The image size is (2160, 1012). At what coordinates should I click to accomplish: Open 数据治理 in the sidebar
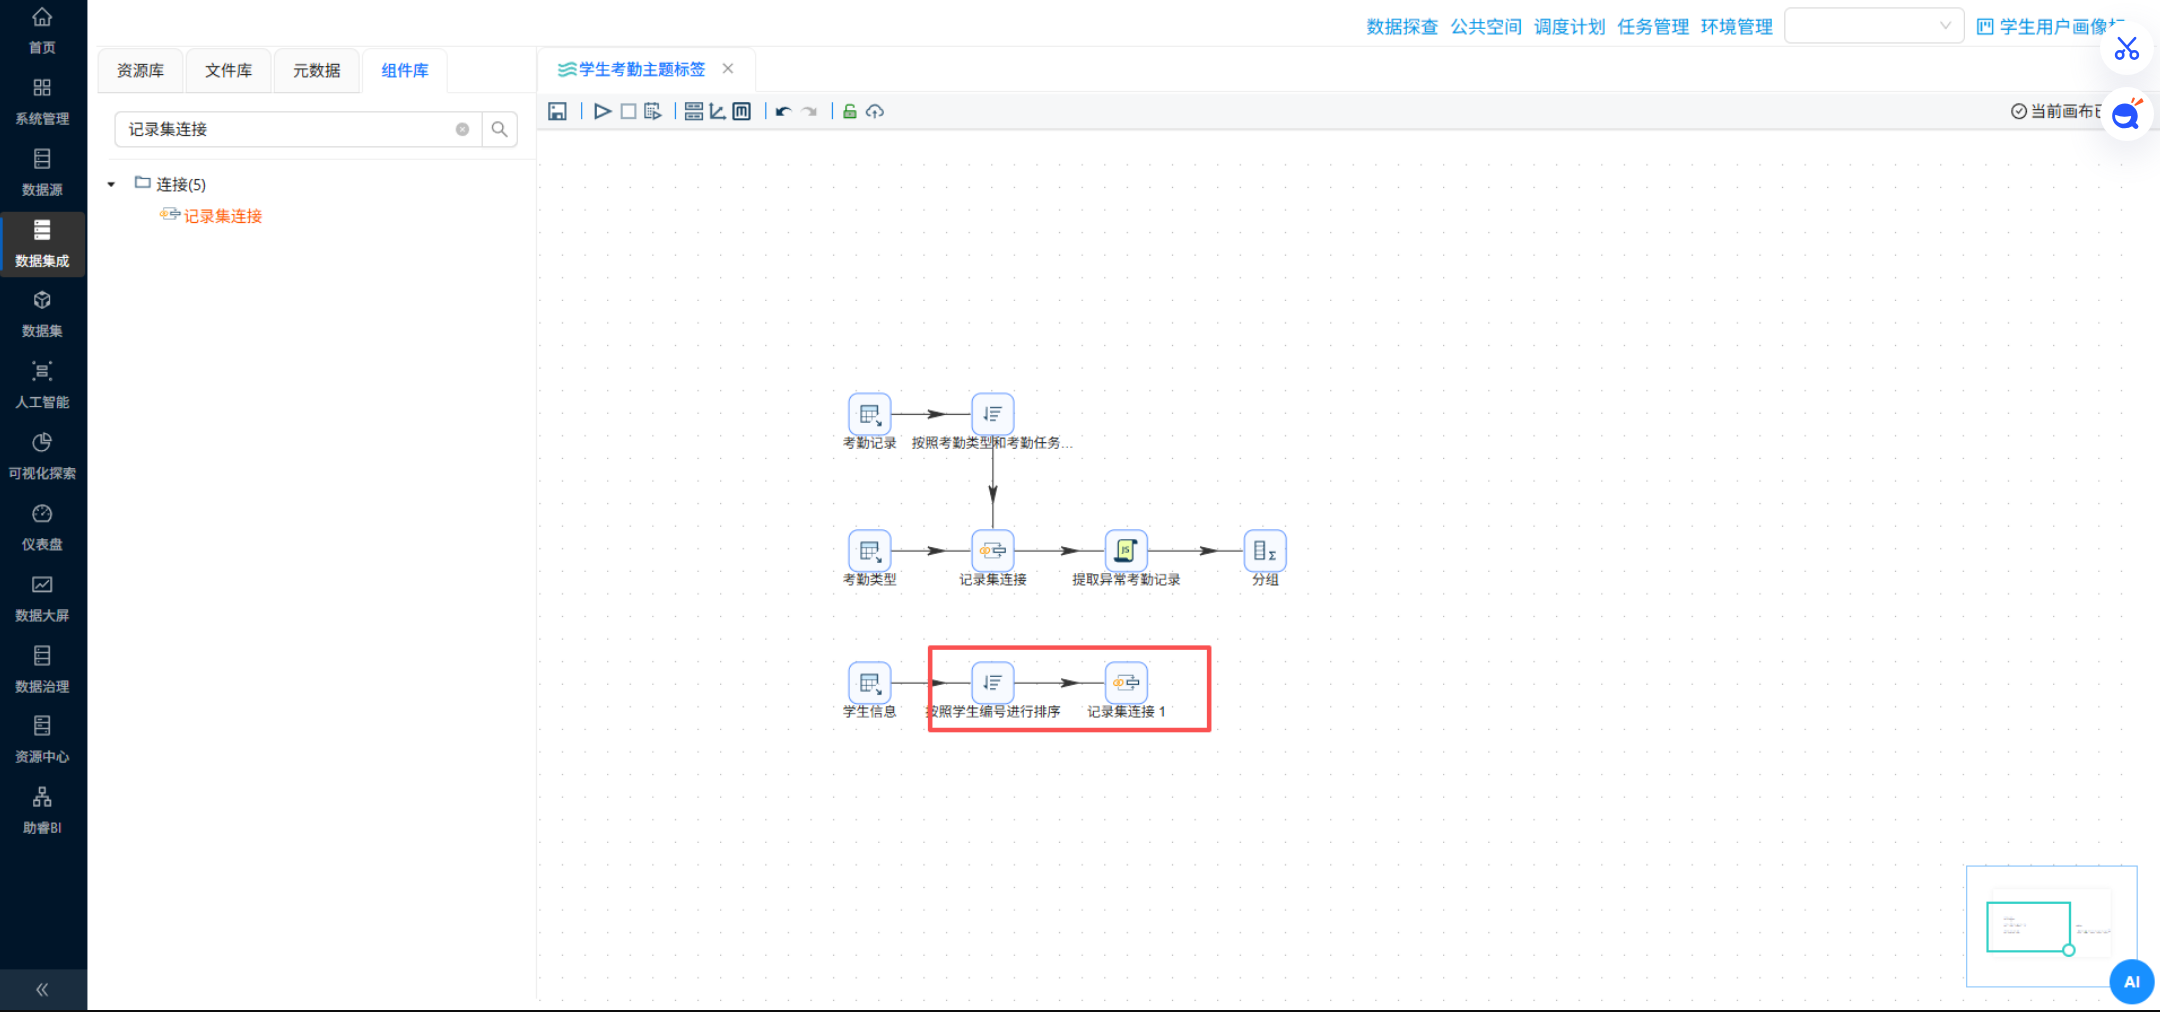coord(42,669)
